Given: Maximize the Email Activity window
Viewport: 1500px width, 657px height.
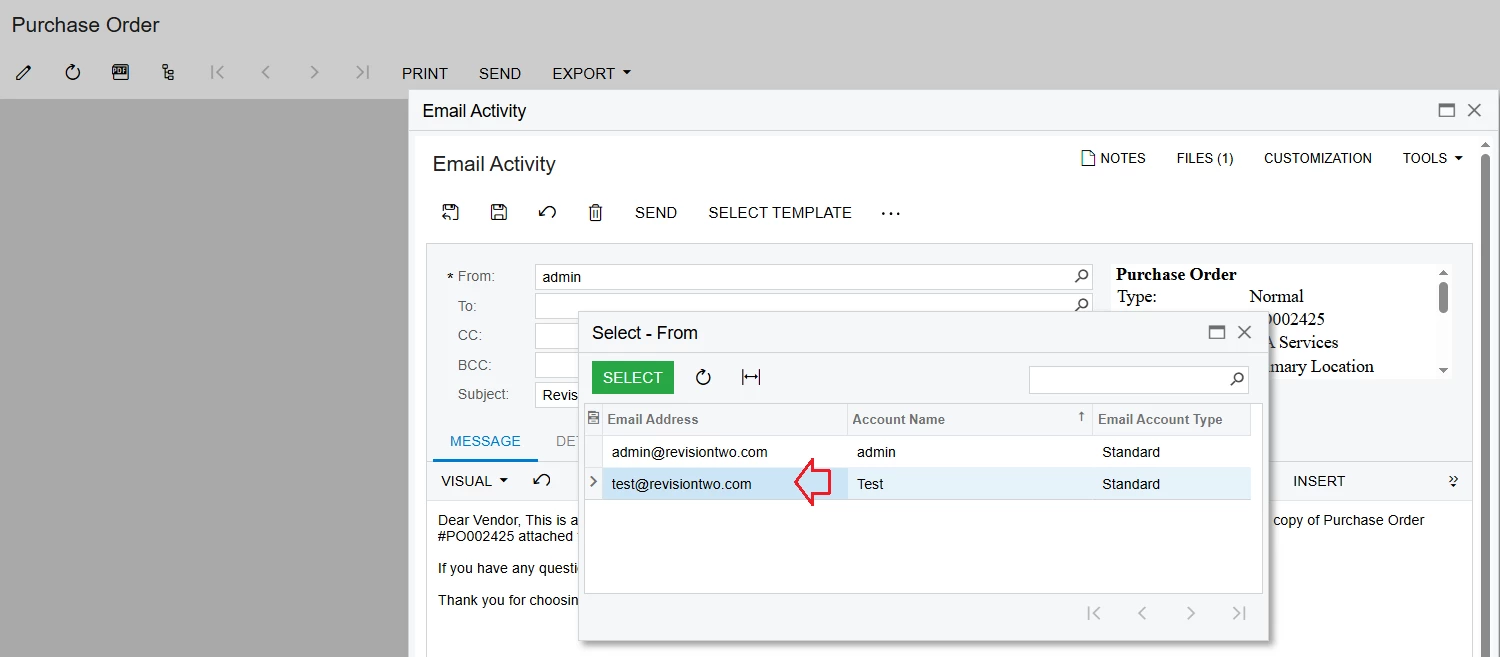Looking at the screenshot, I should coord(1446,111).
